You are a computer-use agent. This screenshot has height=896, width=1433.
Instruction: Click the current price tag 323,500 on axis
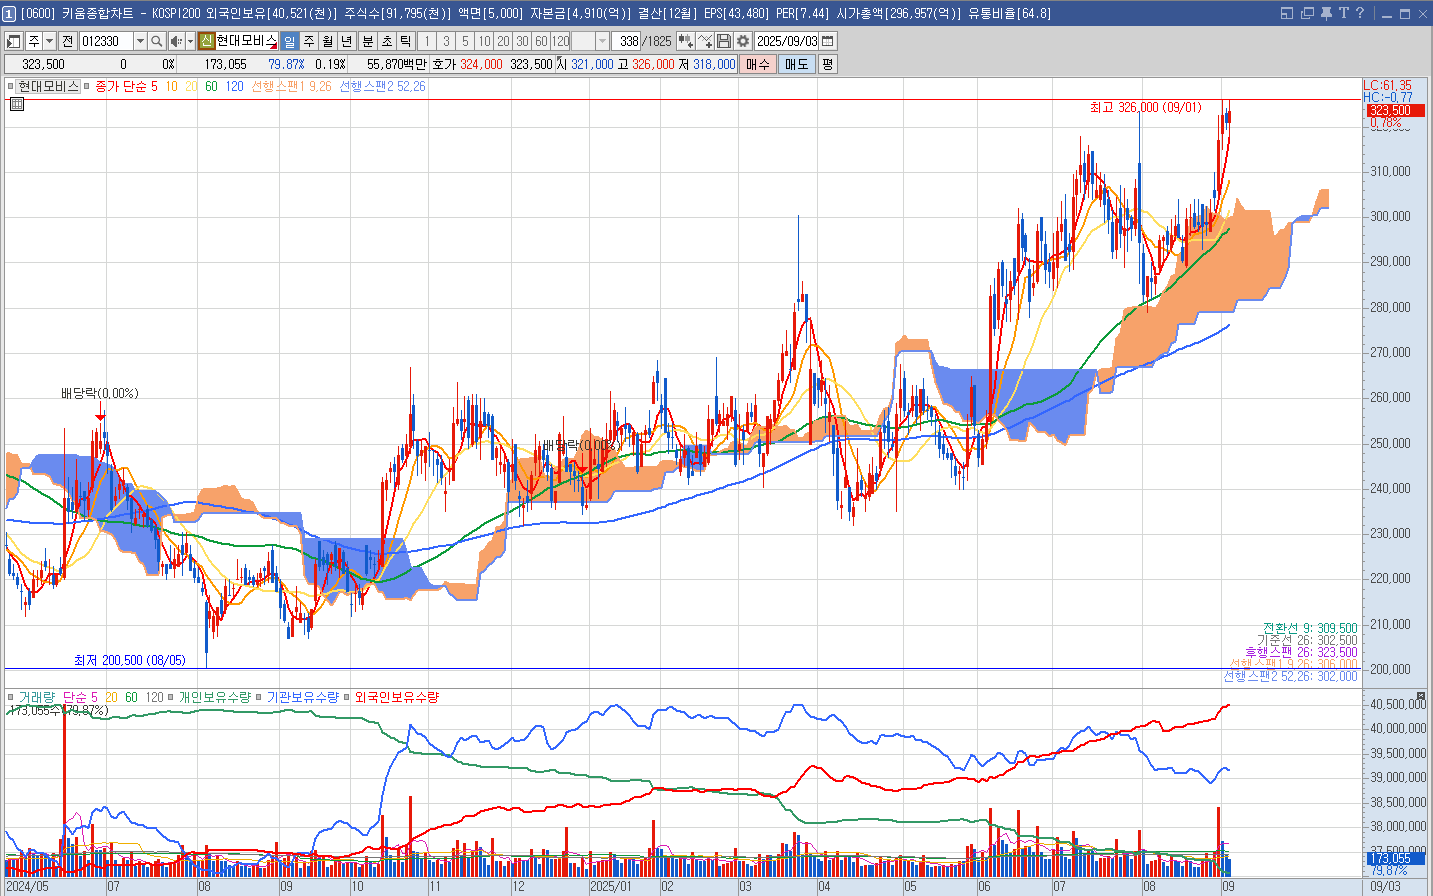pyautogui.click(x=1395, y=110)
